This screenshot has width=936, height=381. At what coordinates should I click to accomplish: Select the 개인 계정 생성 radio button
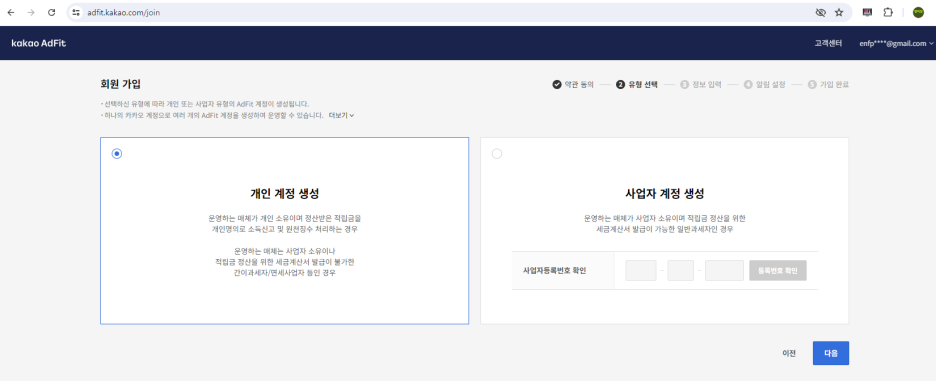click(117, 153)
